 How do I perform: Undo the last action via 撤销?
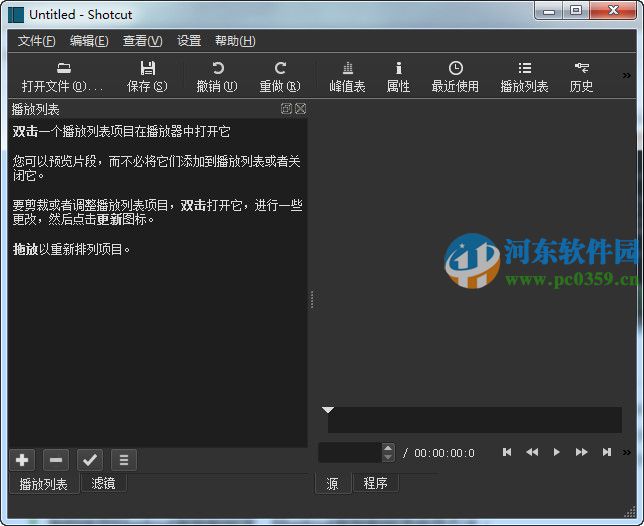[217, 77]
